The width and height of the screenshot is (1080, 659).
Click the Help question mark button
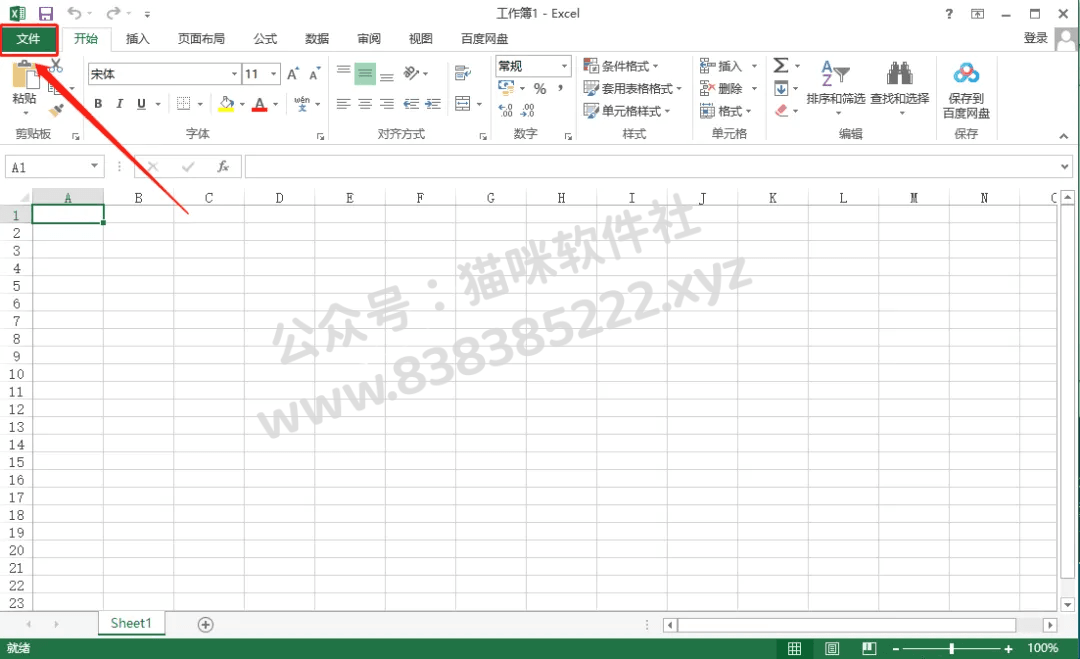949,14
